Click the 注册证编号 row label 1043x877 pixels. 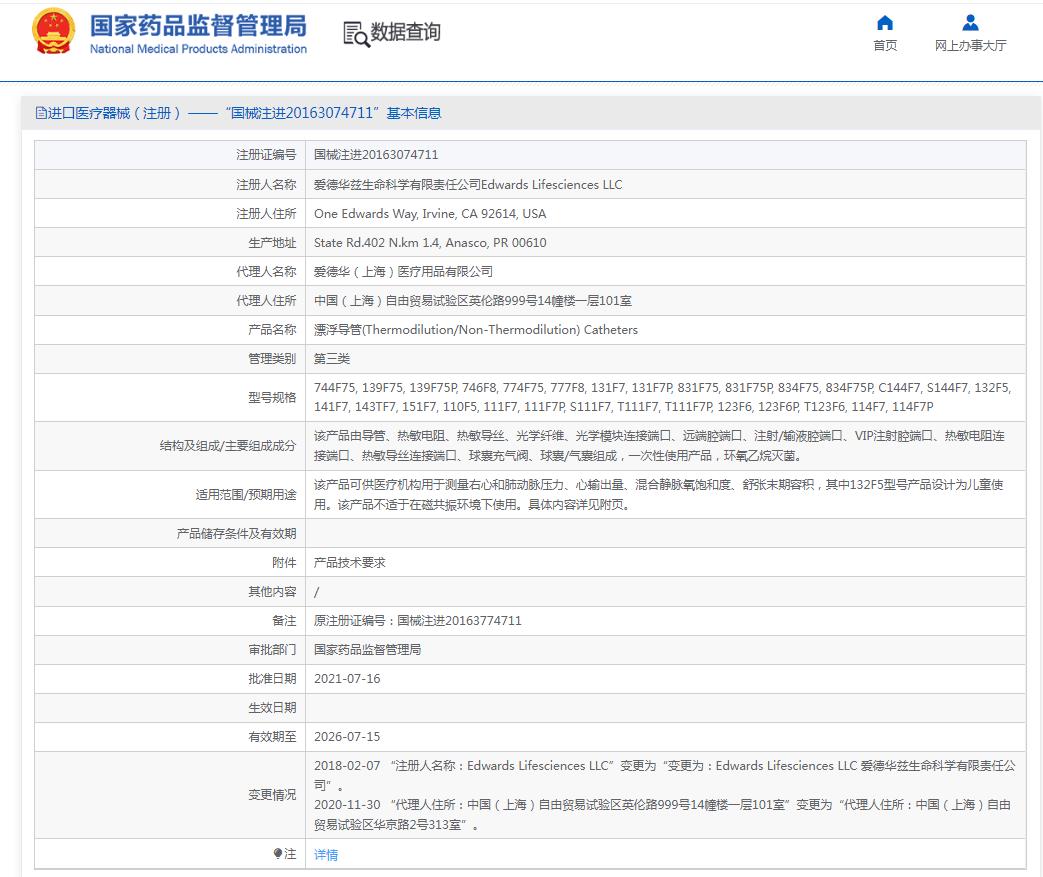tap(266, 154)
